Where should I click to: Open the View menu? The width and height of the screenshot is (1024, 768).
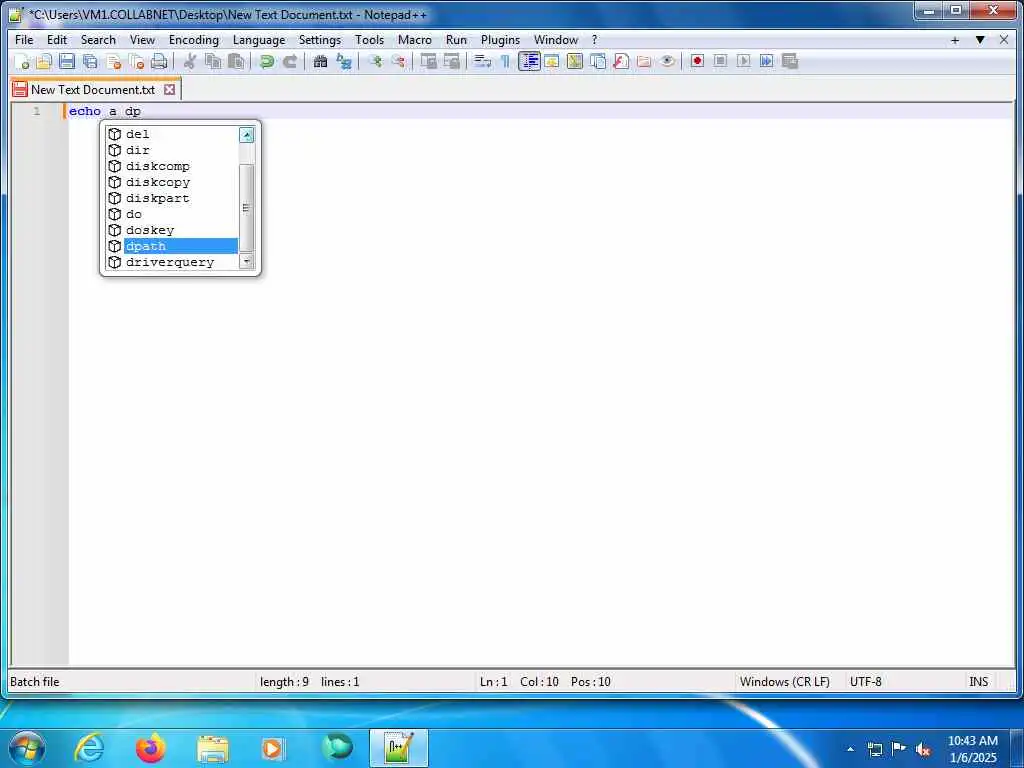point(142,40)
